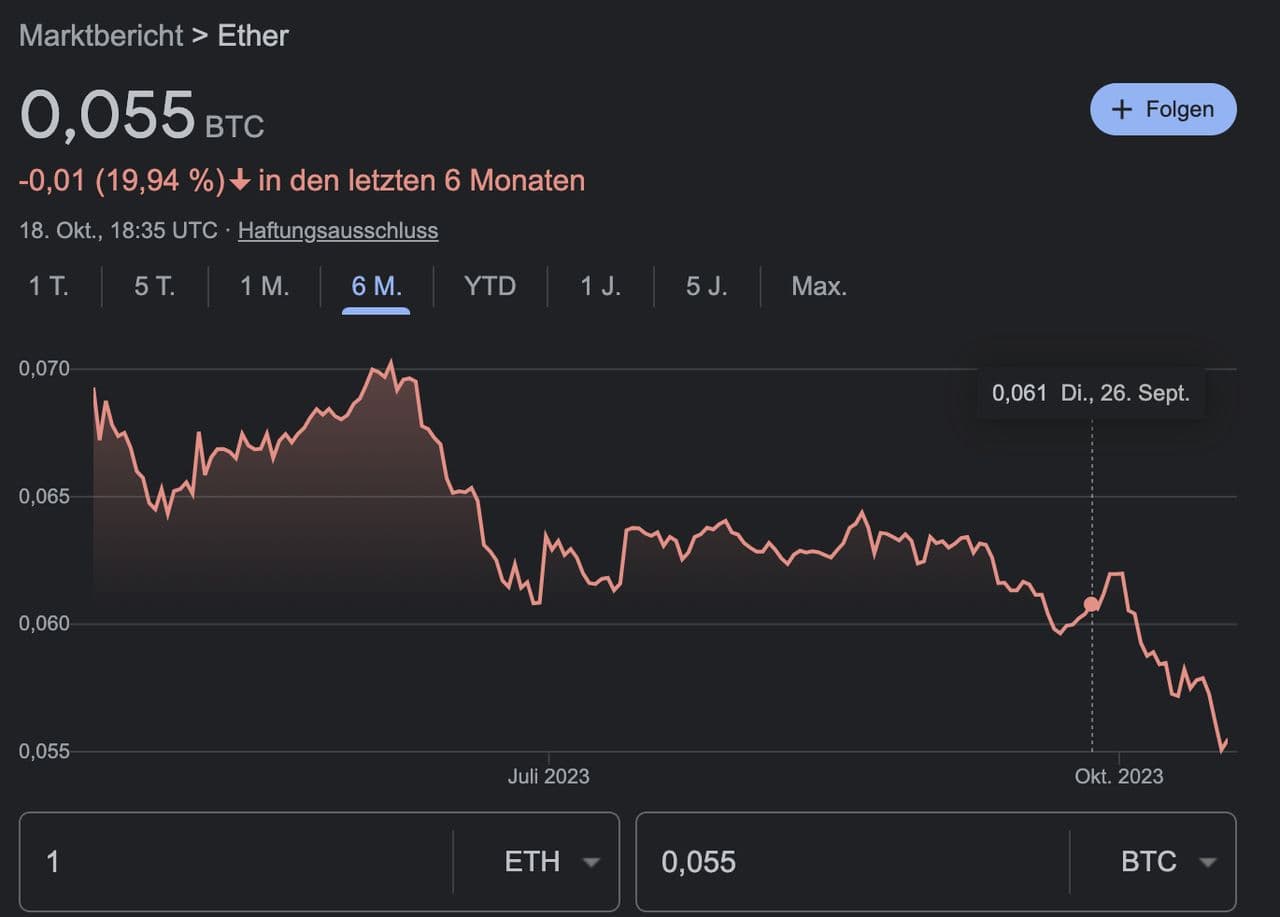The image size is (1280, 917).
Task: Select the 1 T. time range tab
Action: click(48, 287)
